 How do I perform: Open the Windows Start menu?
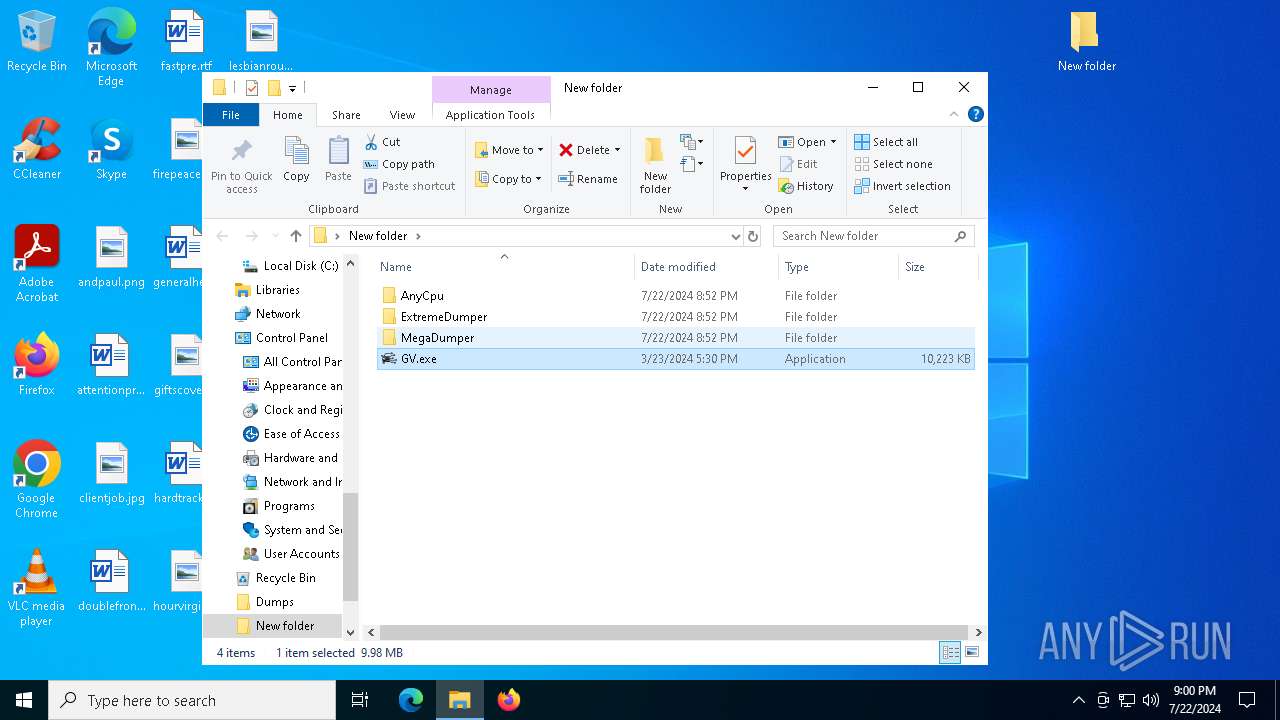pyautogui.click(x=24, y=700)
